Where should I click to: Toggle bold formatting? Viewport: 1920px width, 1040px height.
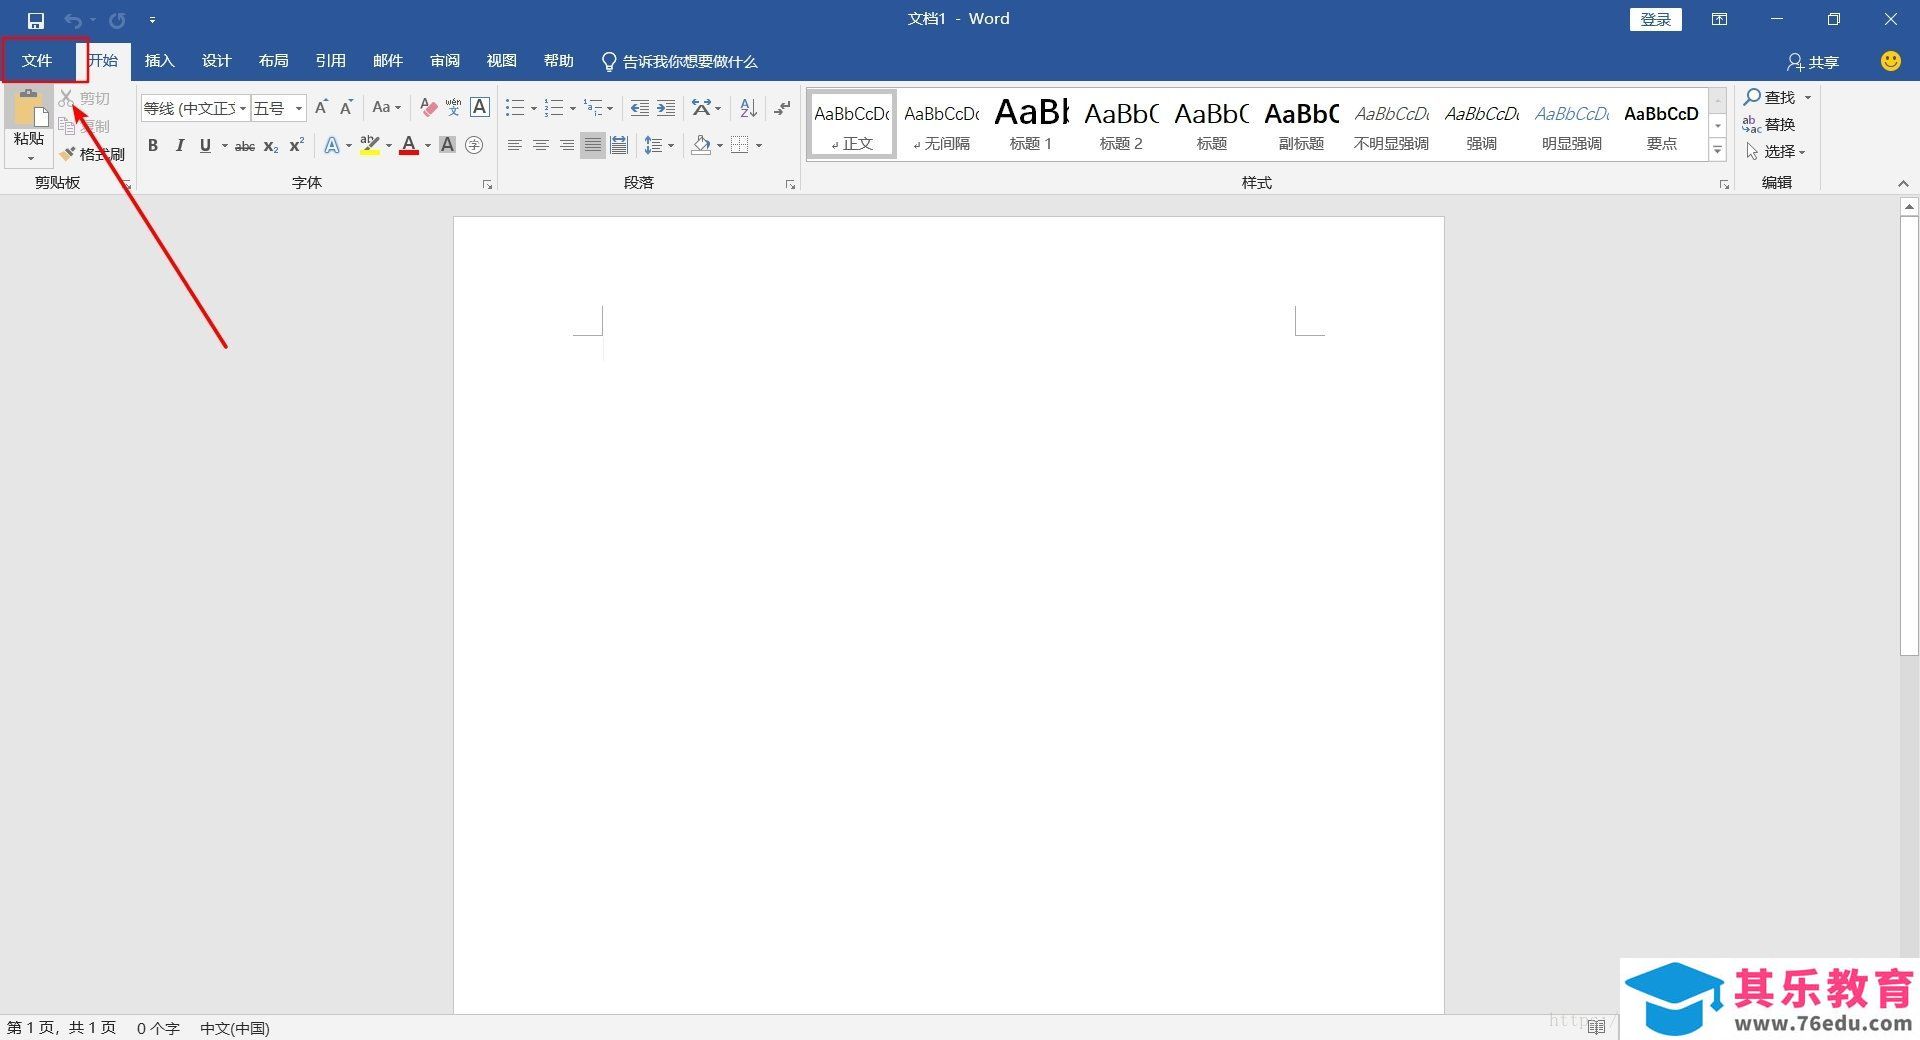(153, 146)
